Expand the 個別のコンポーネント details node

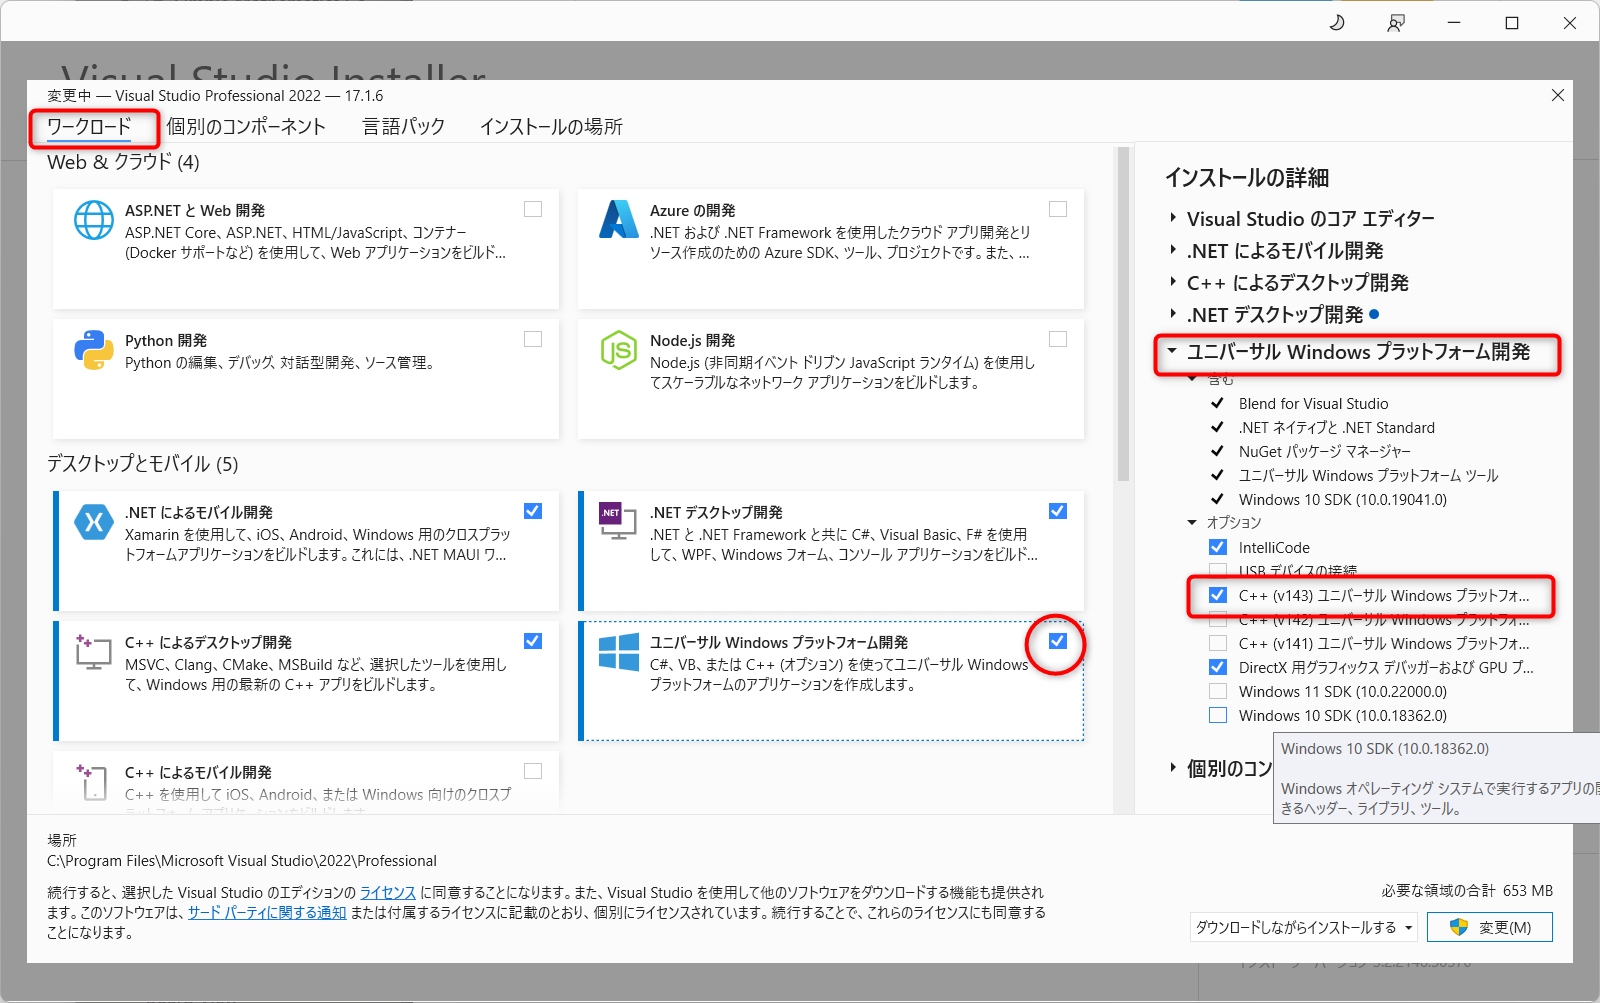click(1173, 768)
